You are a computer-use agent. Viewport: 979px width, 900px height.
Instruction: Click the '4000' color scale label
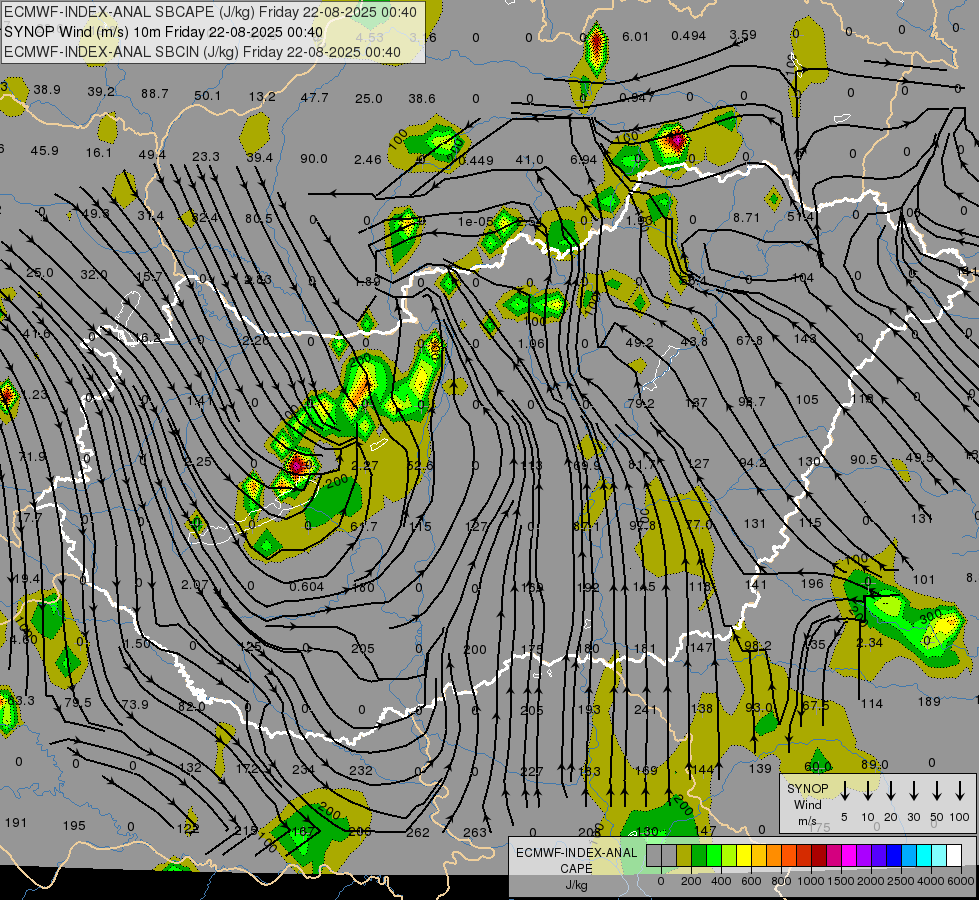click(x=931, y=881)
